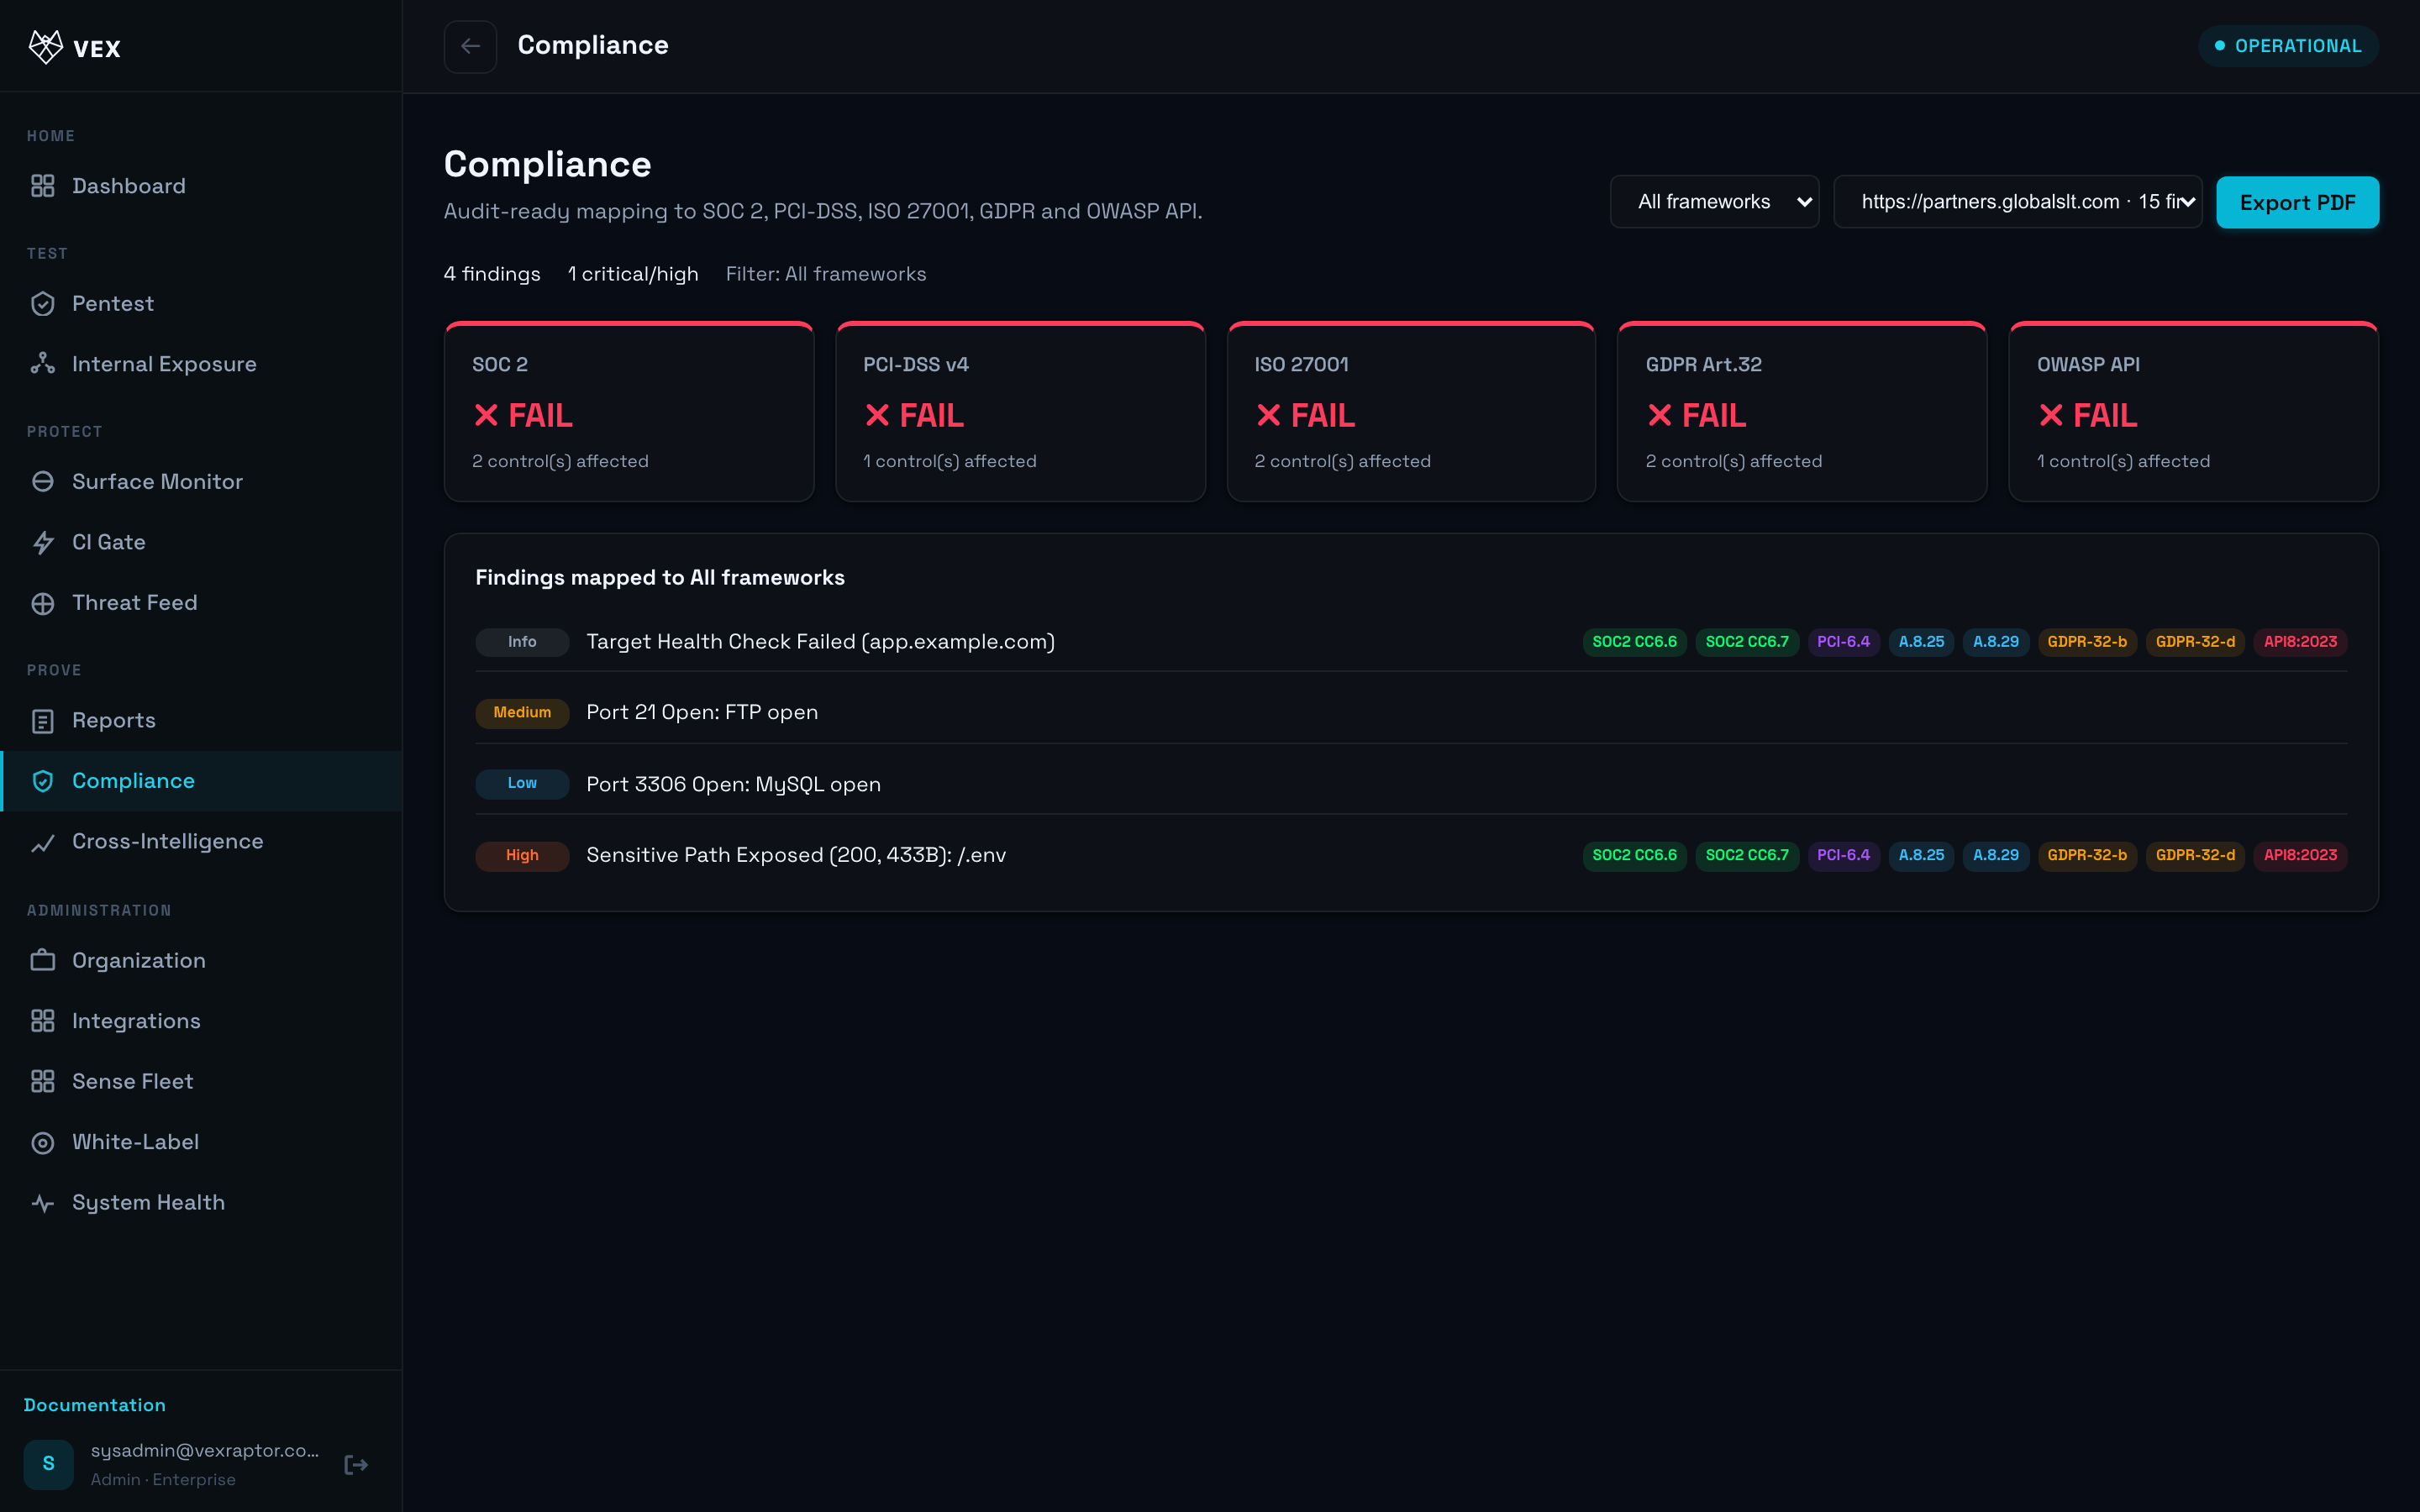Click the System Health pulse icon
The height and width of the screenshot is (1512, 2420).
point(43,1203)
